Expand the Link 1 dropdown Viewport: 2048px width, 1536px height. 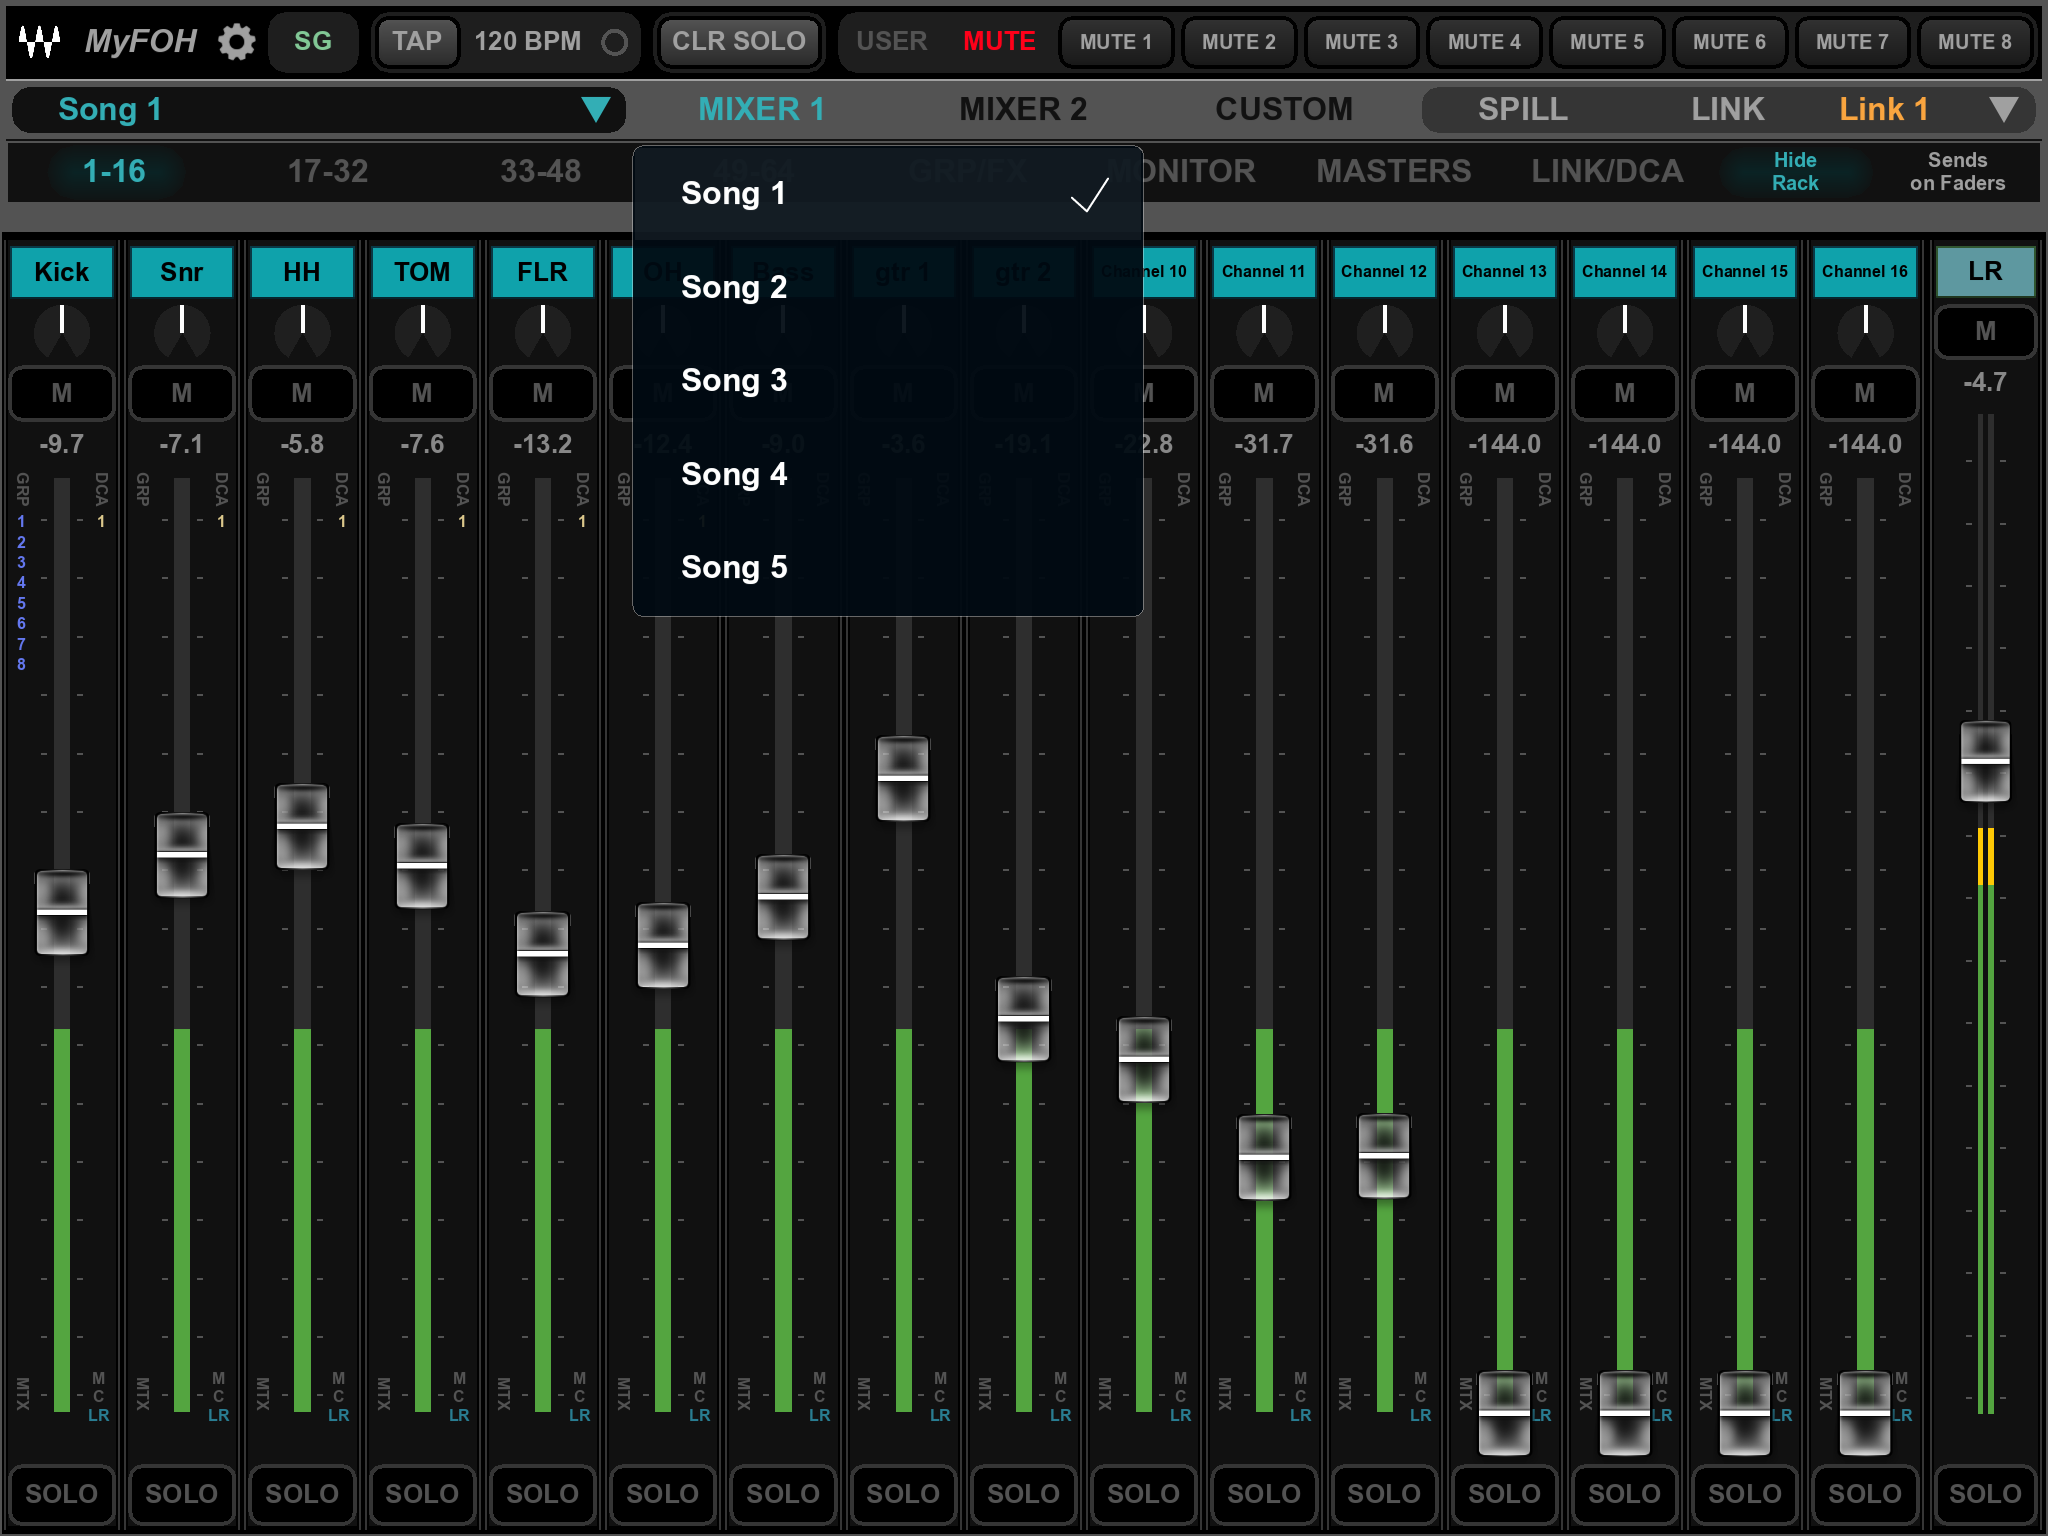coord(2003,109)
